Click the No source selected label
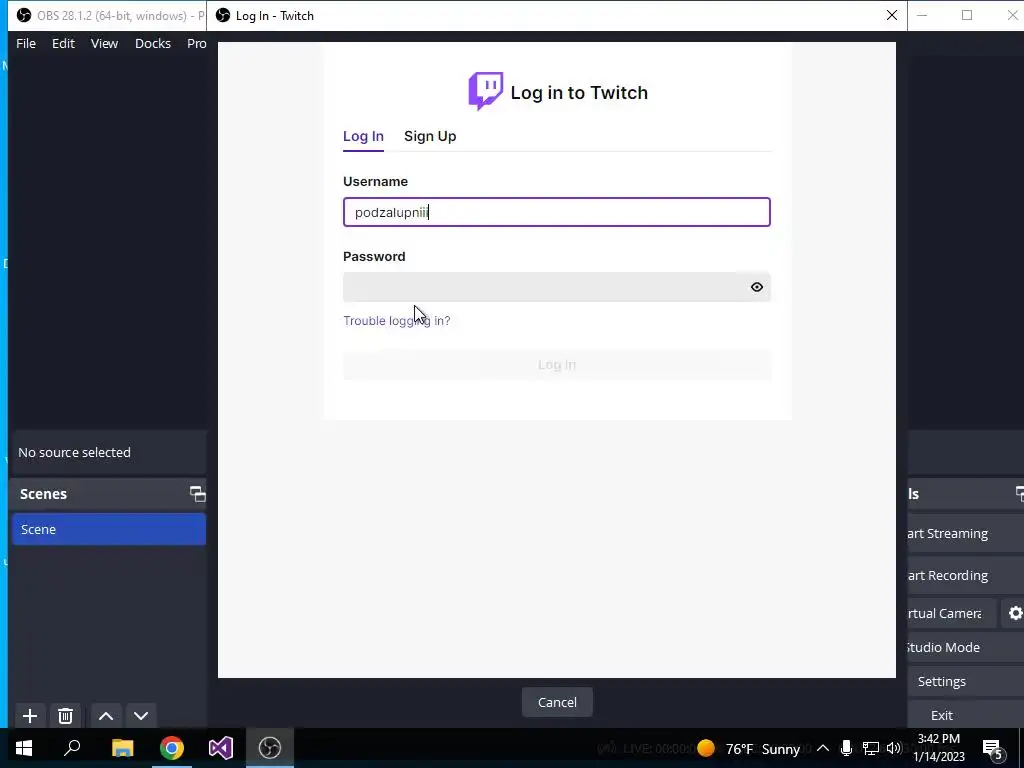 pos(74,453)
